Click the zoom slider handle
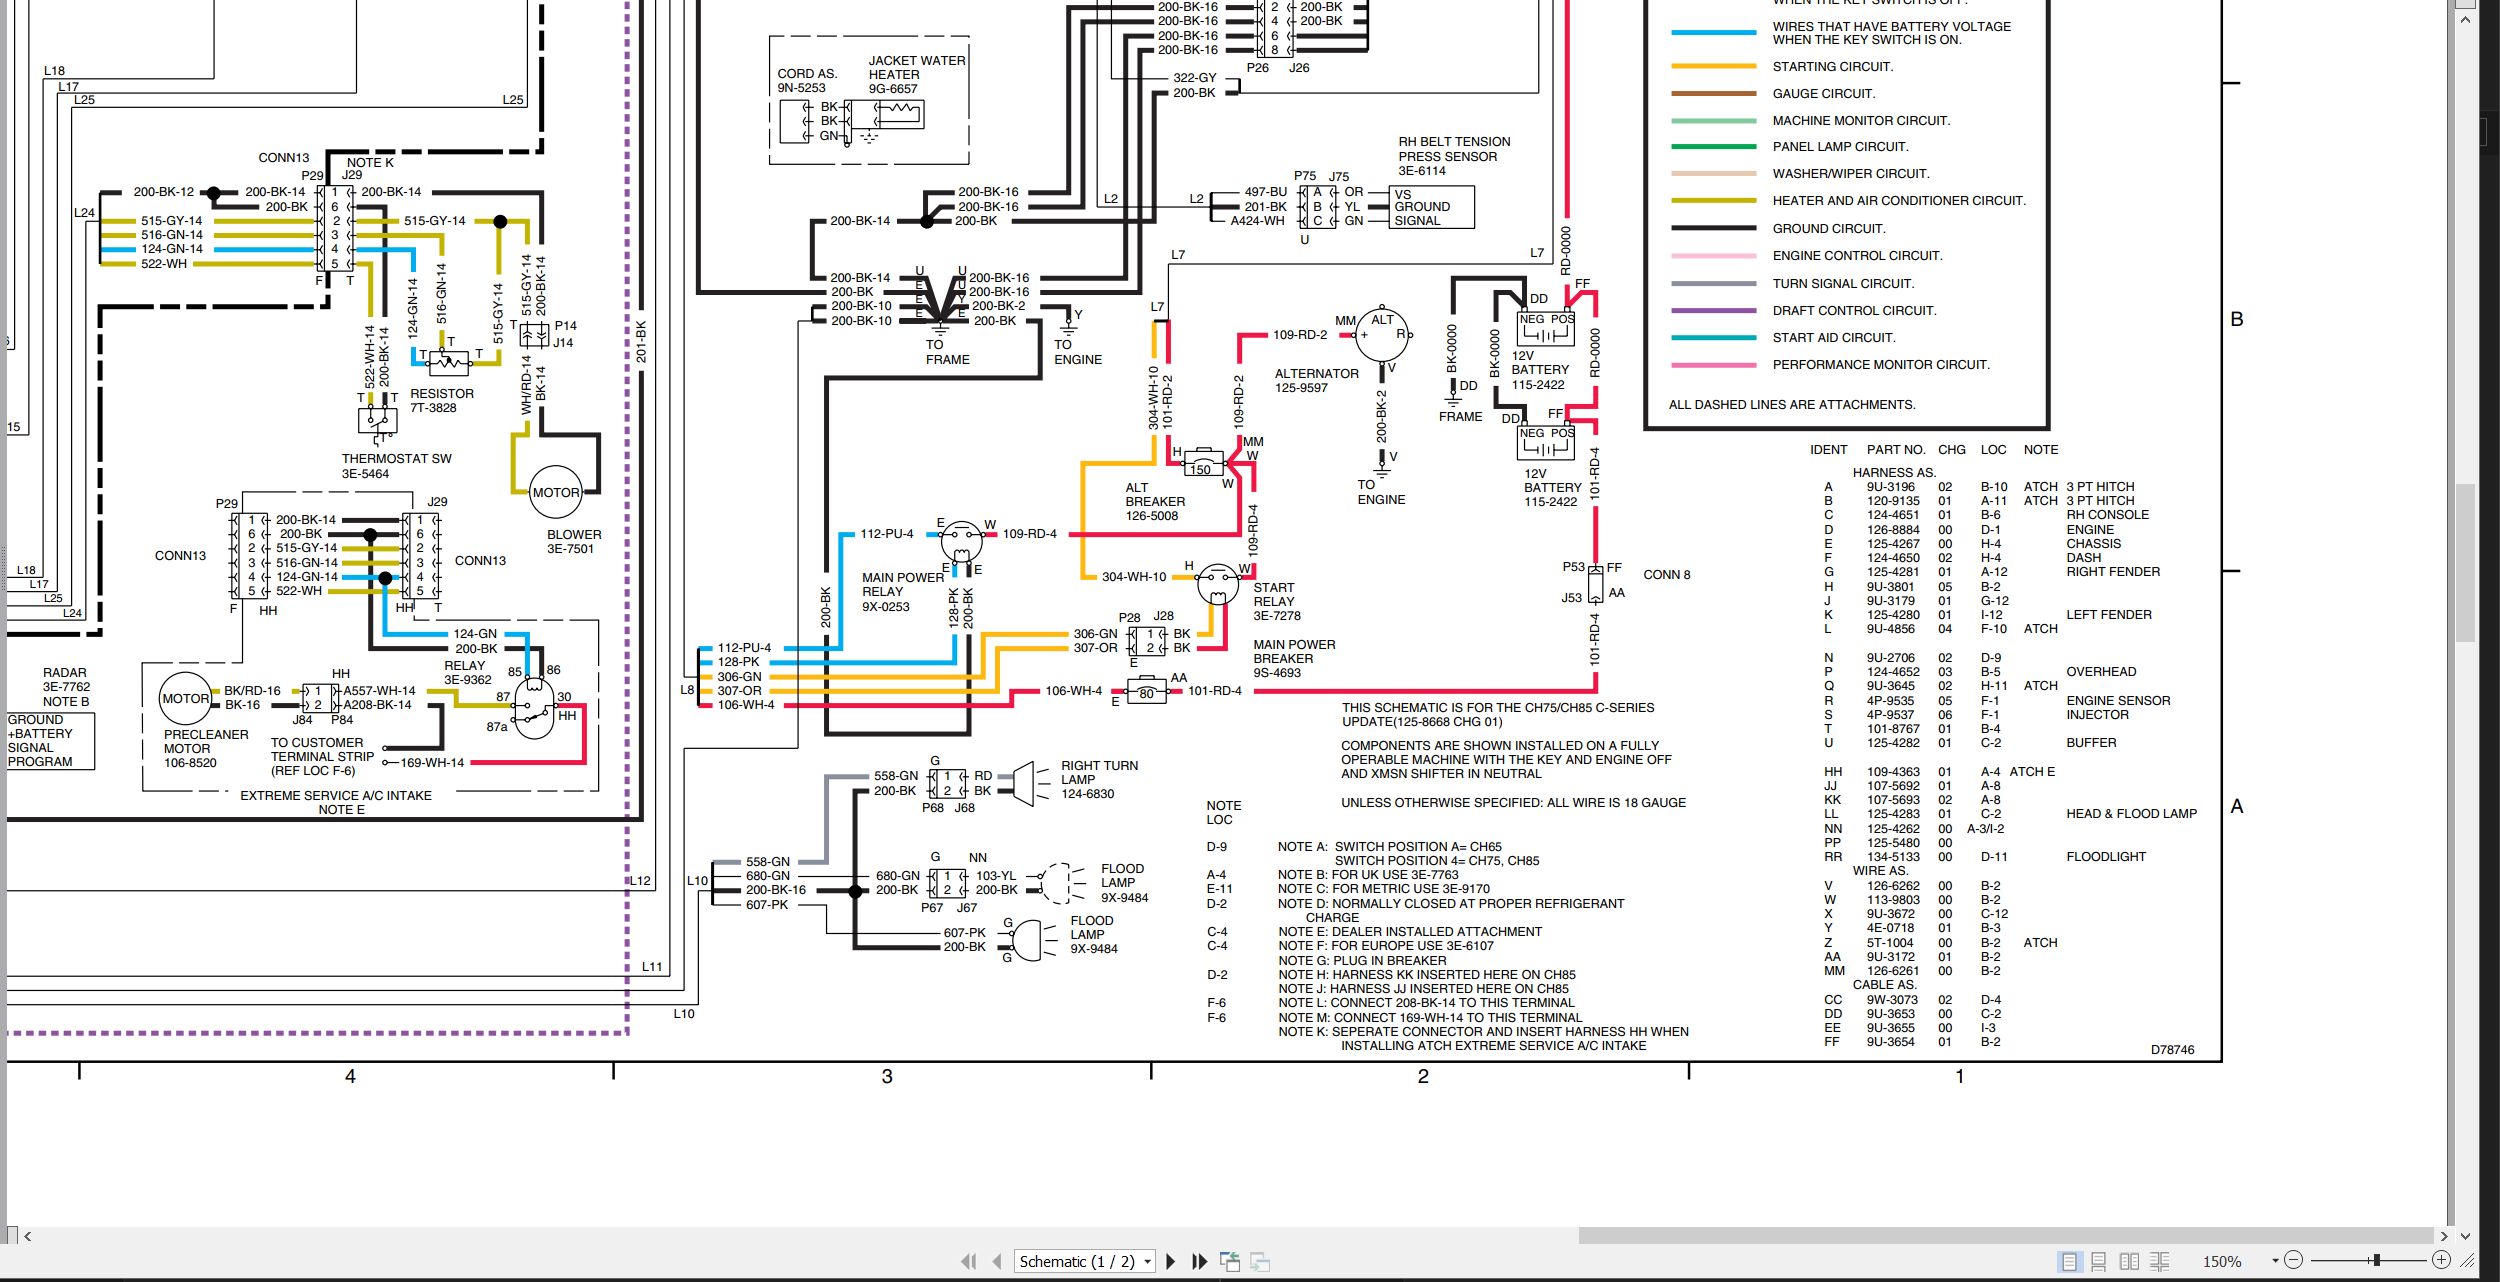 pyautogui.click(x=2376, y=1260)
